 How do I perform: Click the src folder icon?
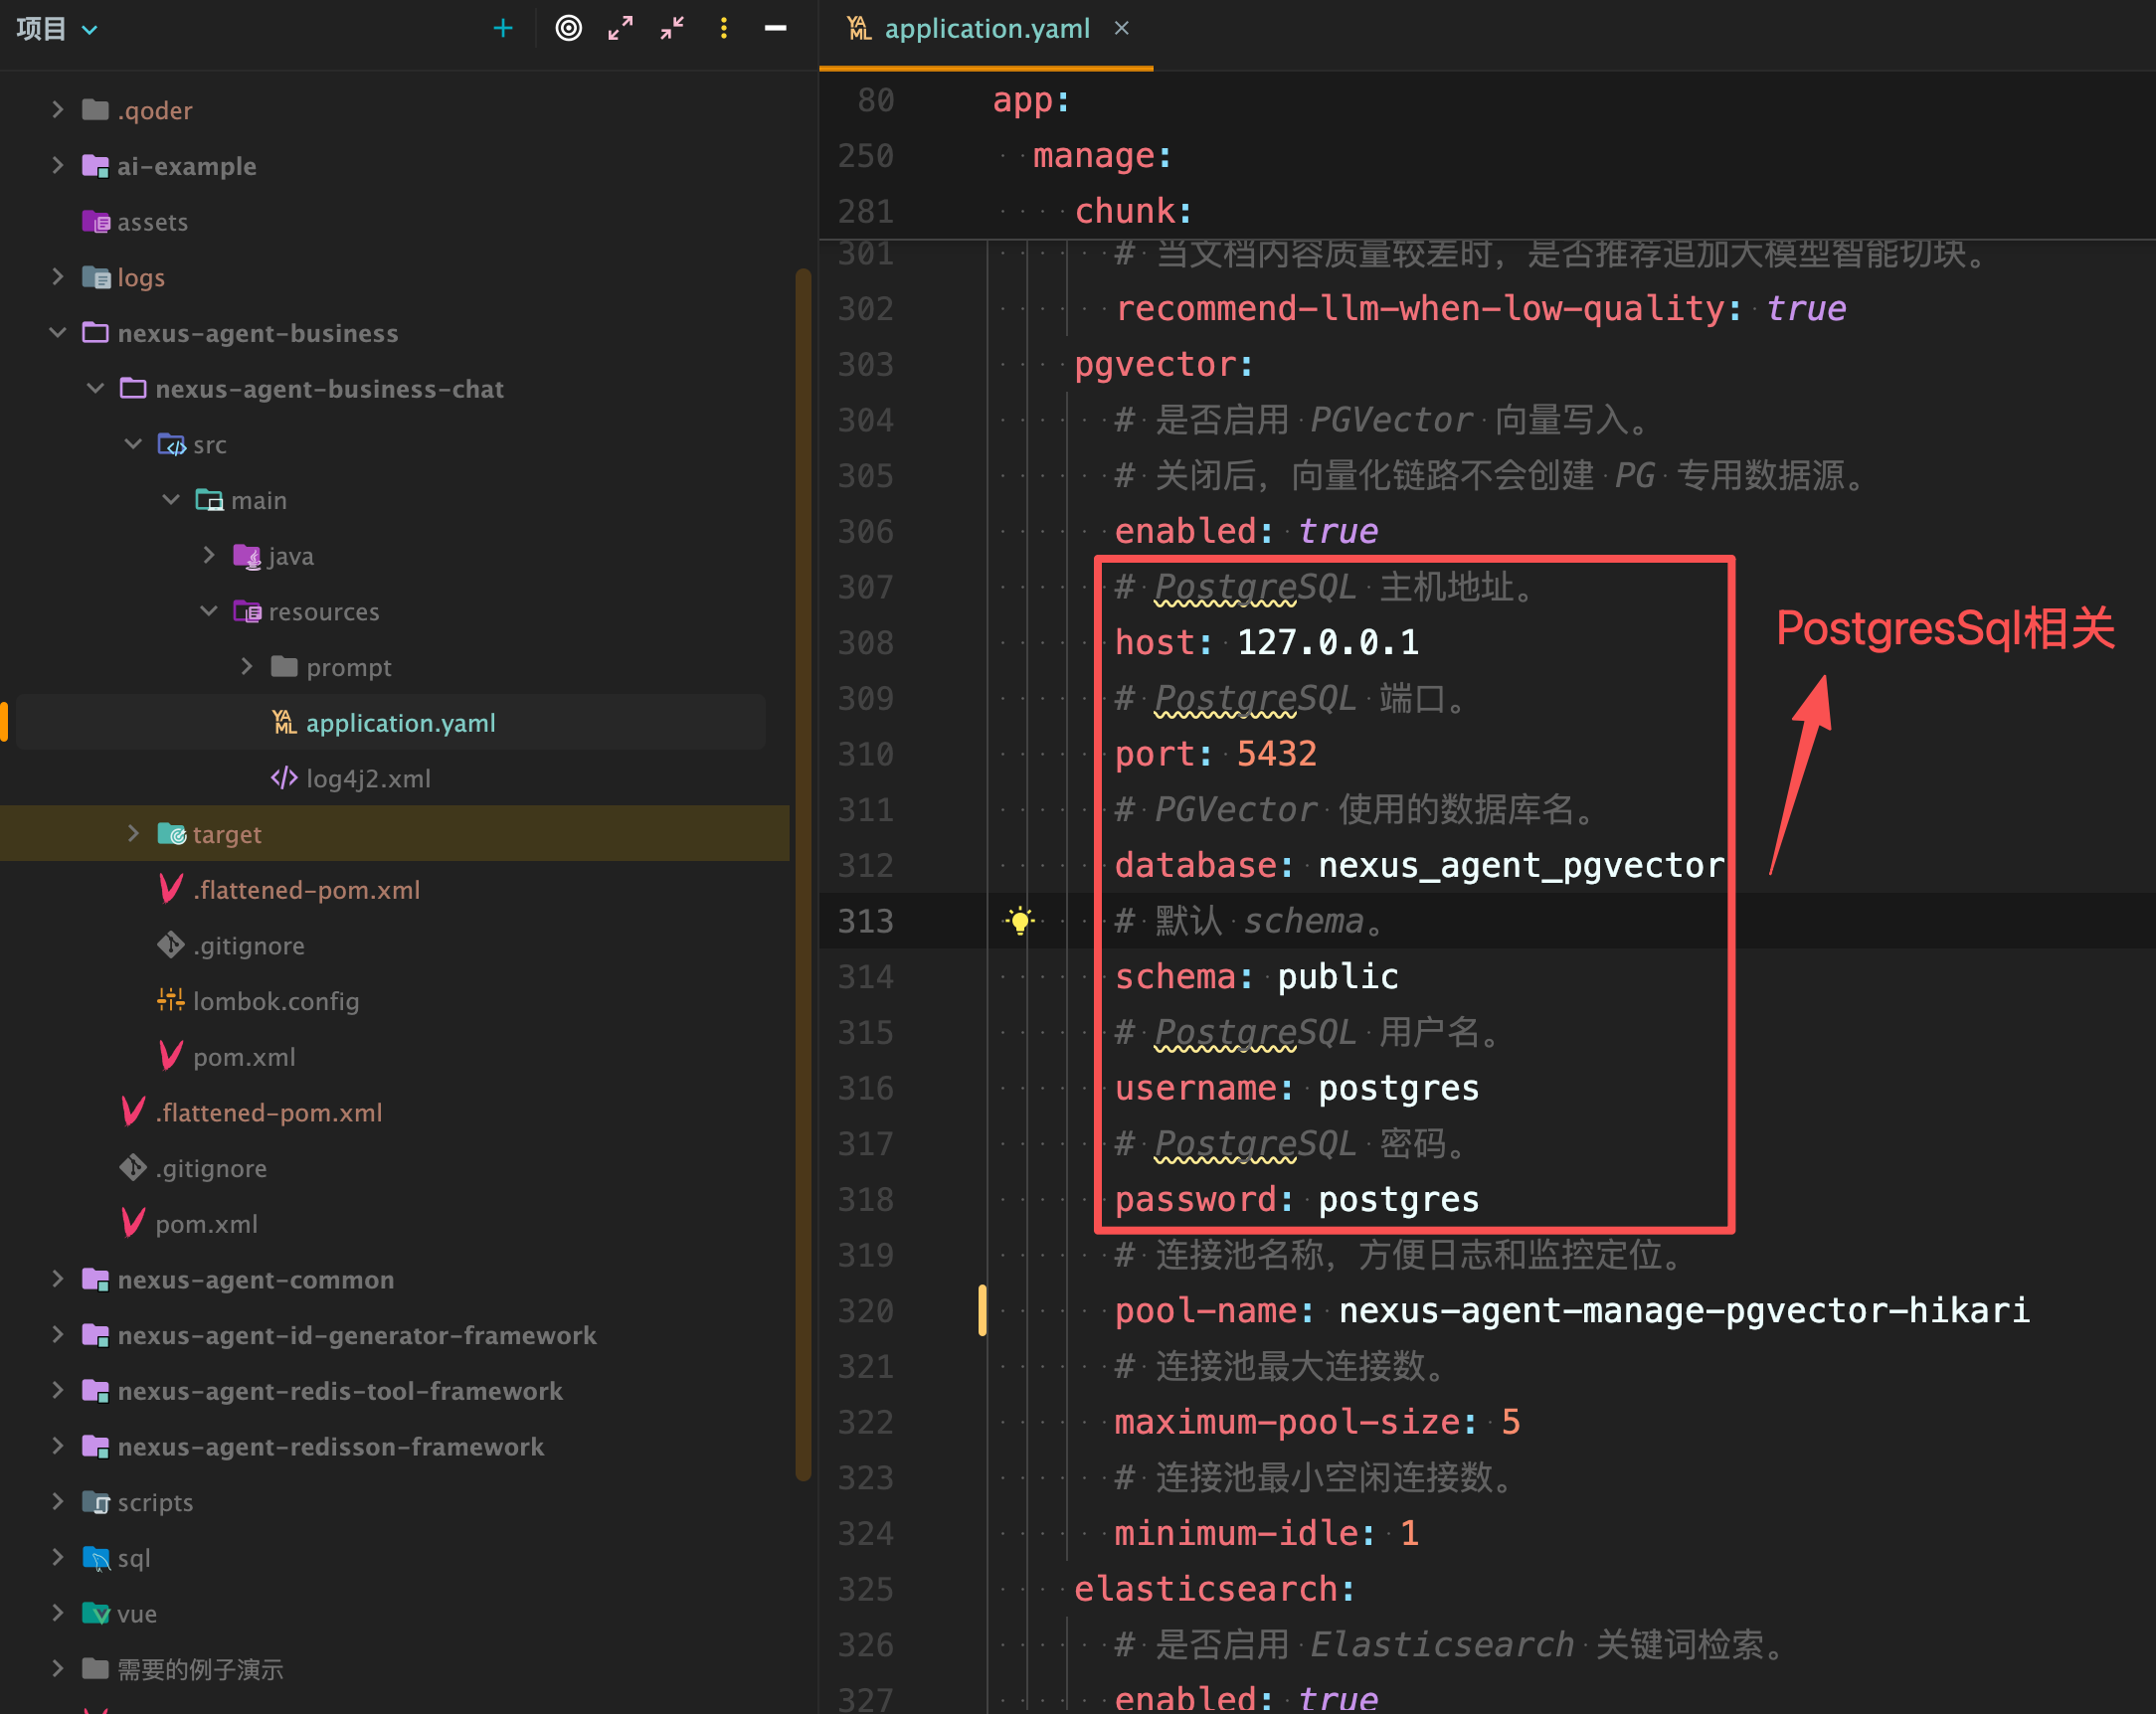pos(171,443)
